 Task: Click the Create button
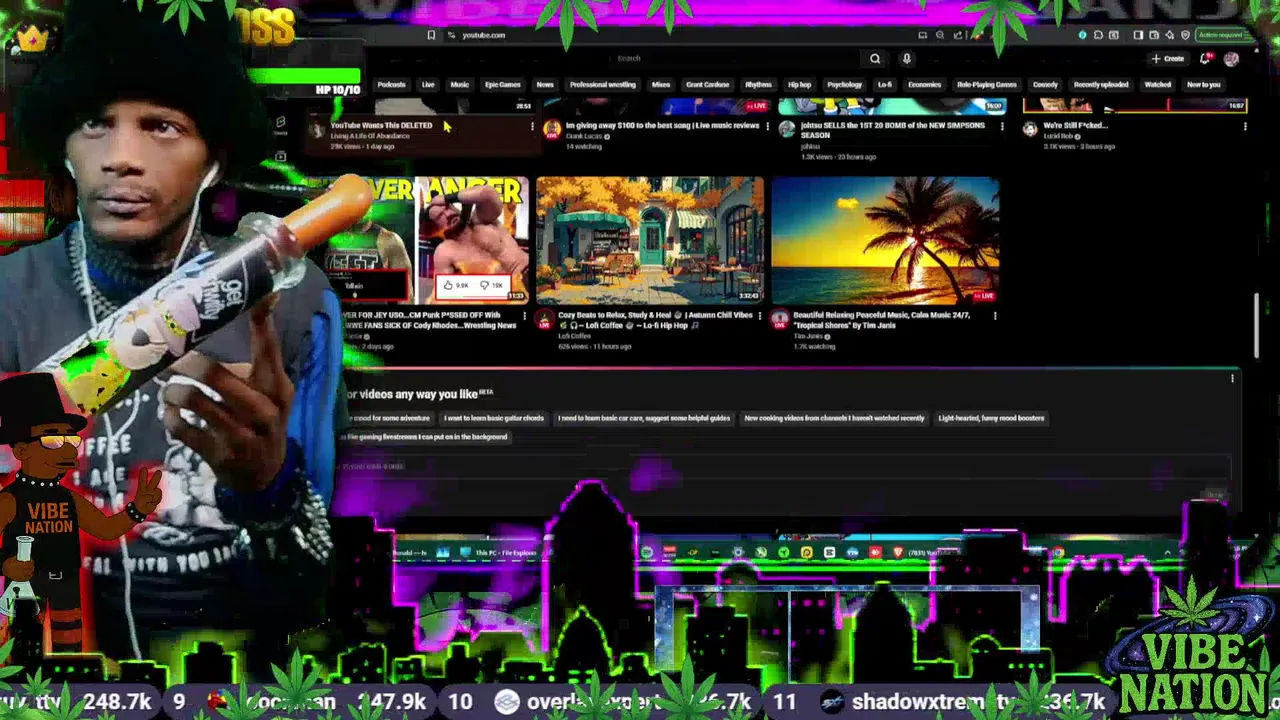point(1168,59)
